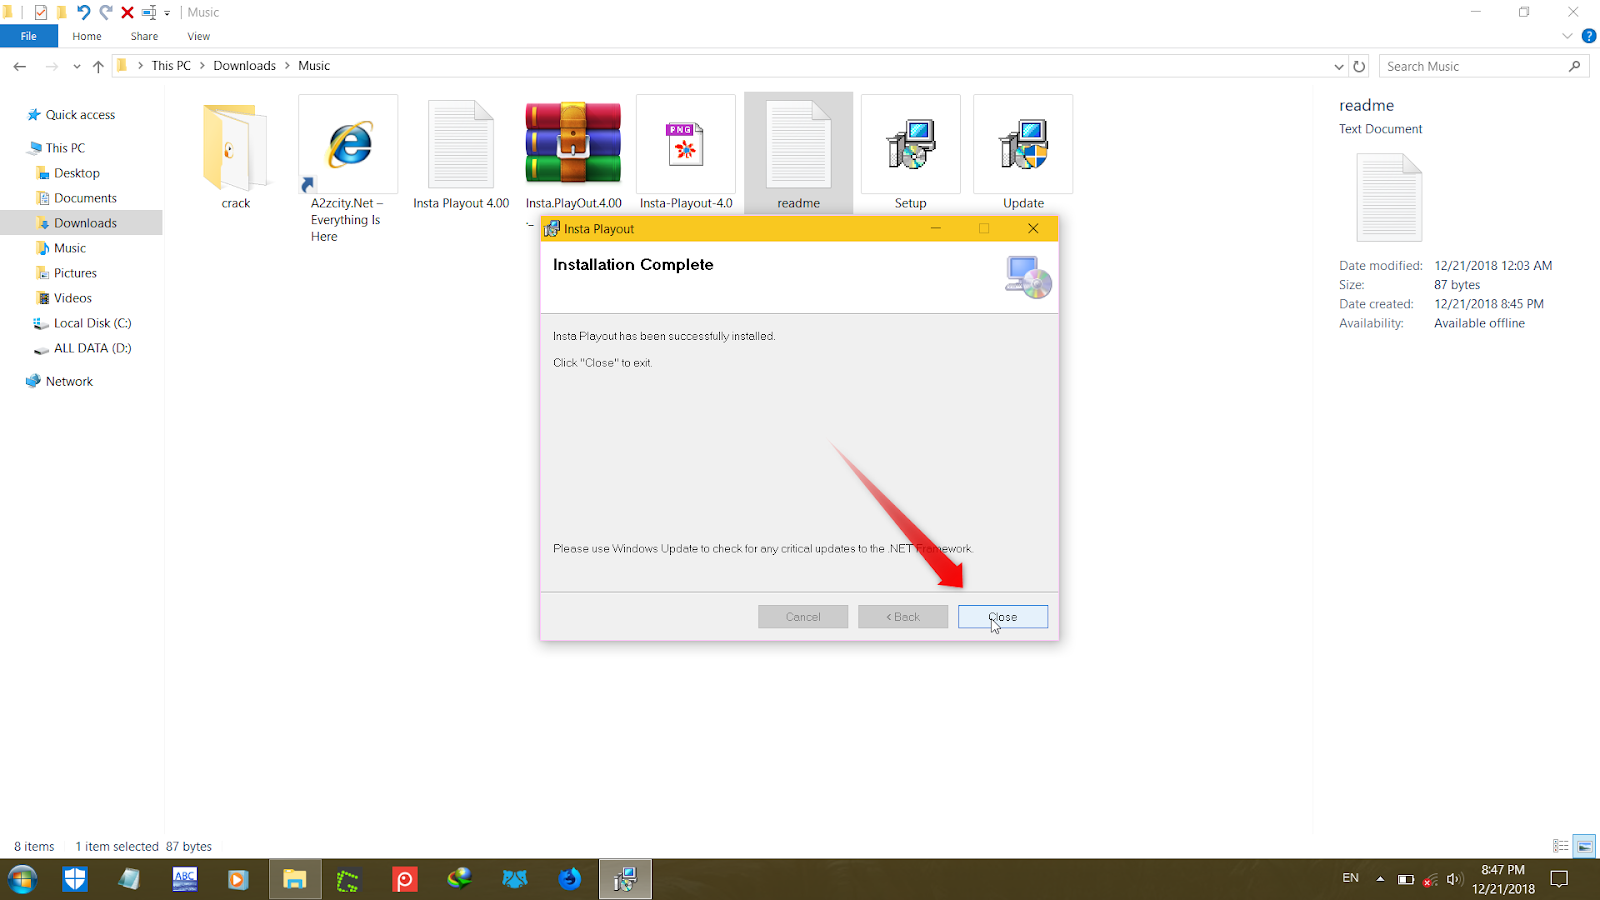Go forward in Explorer navigation

(51, 66)
